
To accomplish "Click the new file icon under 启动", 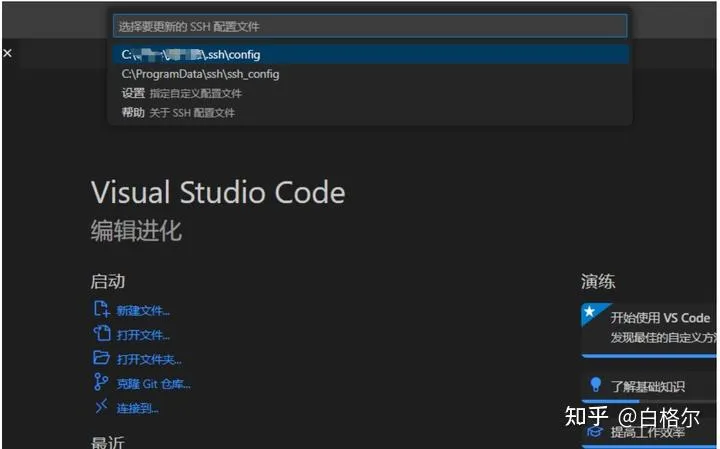I will (101, 310).
